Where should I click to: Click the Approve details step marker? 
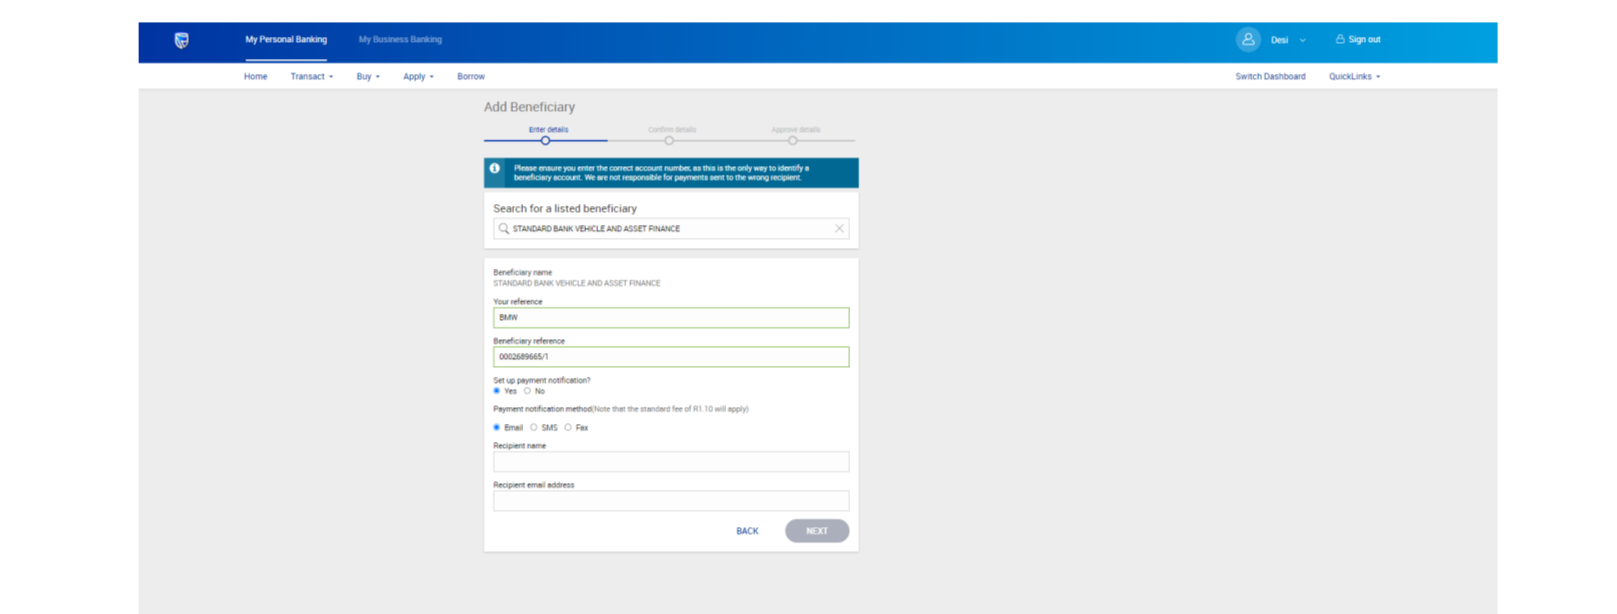pyautogui.click(x=792, y=141)
